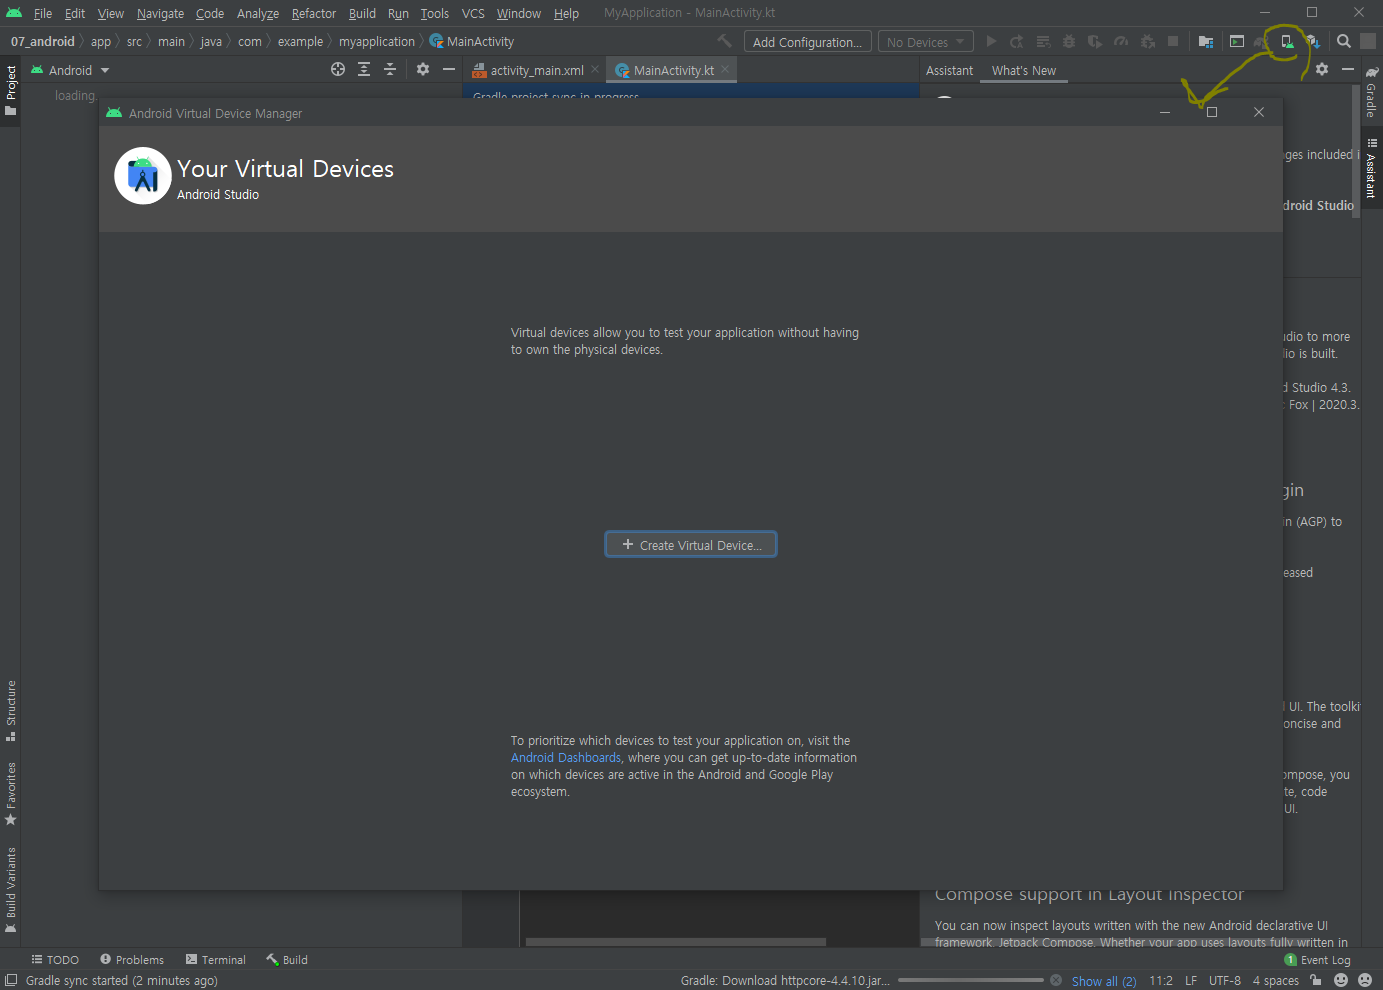Open the LF line separator selector
The height and width of the screenshot is (990, 1383).
pyautogui.click(x=1191, y=981)
